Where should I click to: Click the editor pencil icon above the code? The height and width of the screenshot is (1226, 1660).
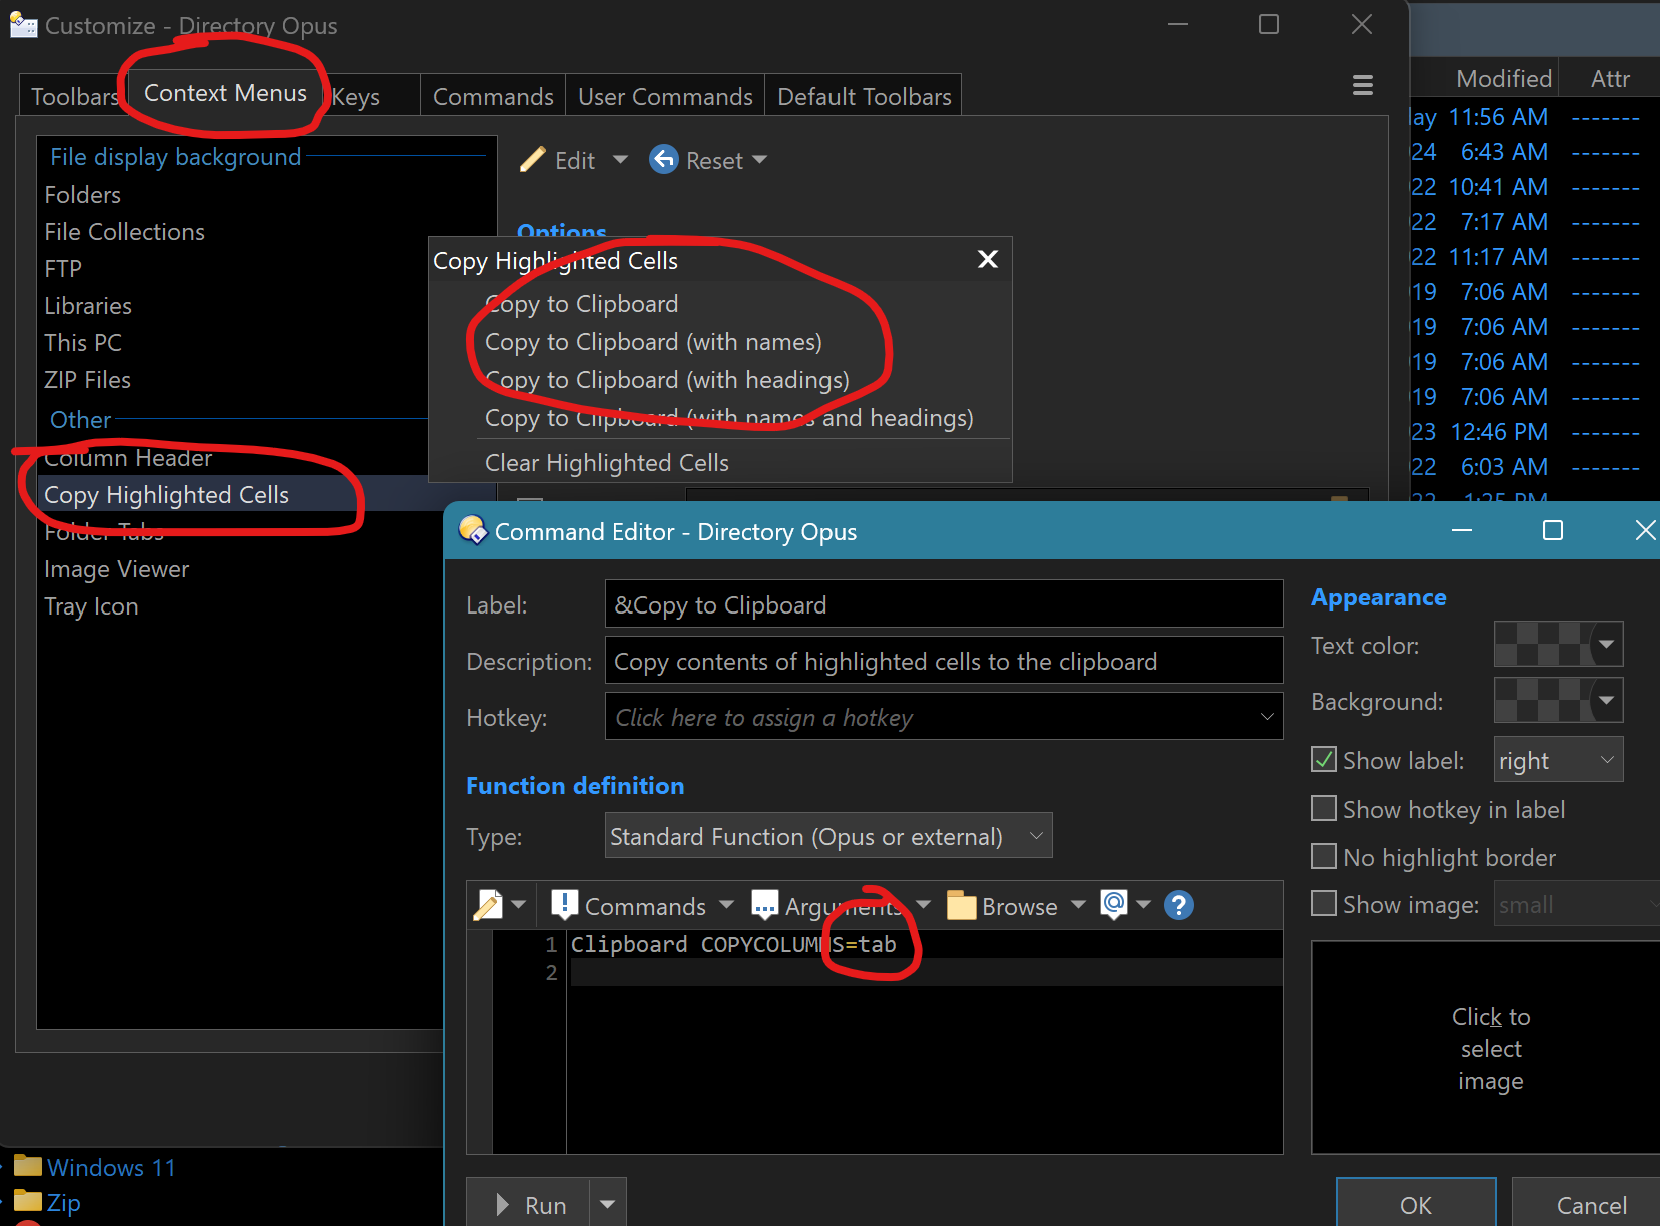point(488,906)
